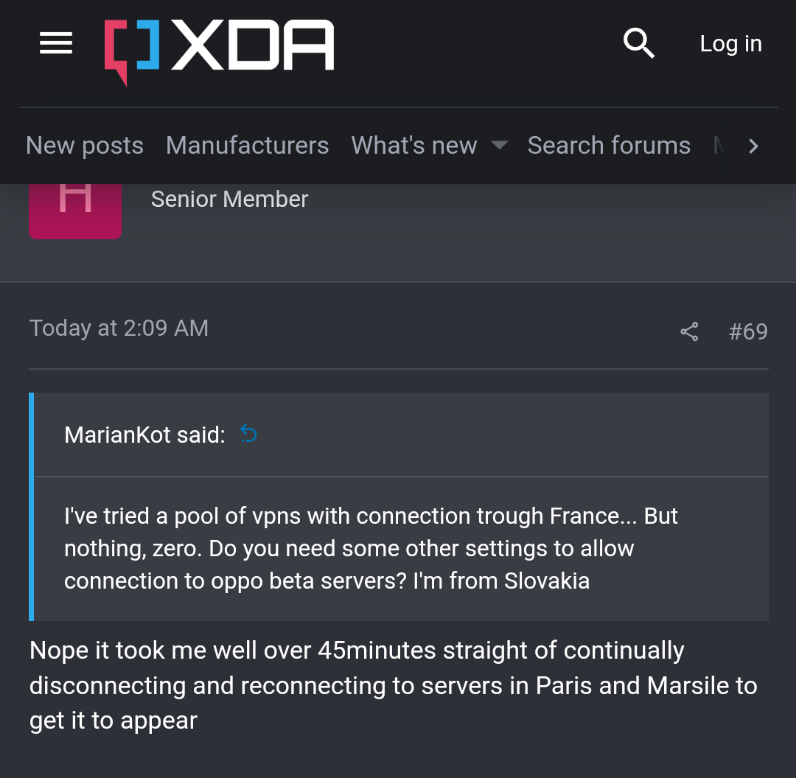Open search with the magnifier icon

click(638, 44)
